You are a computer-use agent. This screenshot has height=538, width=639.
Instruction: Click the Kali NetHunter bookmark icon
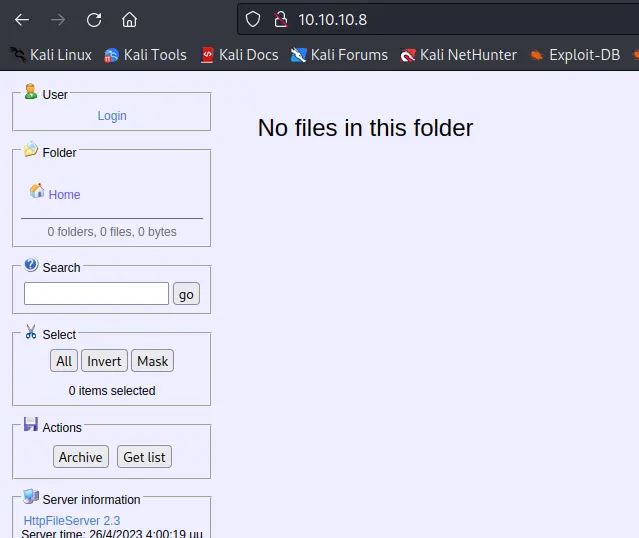pos(408,55)
